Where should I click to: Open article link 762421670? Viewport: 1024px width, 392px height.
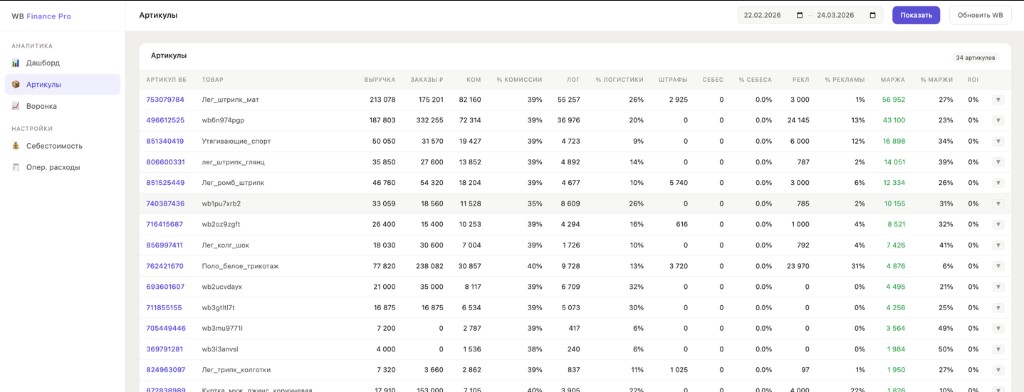pos(165,266)
